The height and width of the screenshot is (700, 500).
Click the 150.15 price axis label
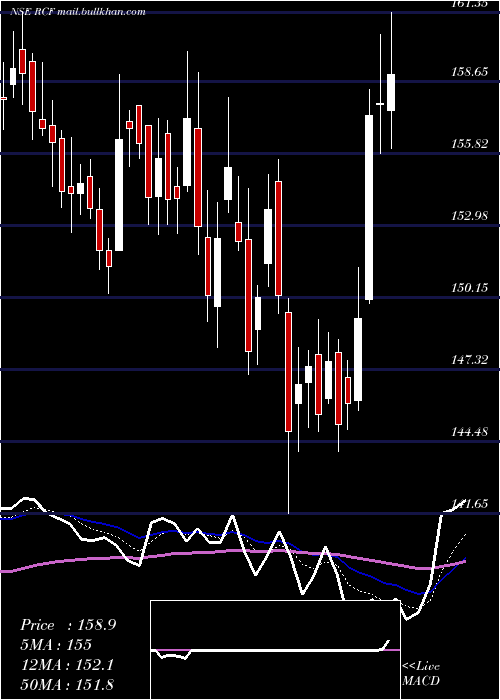coord(468,288)
